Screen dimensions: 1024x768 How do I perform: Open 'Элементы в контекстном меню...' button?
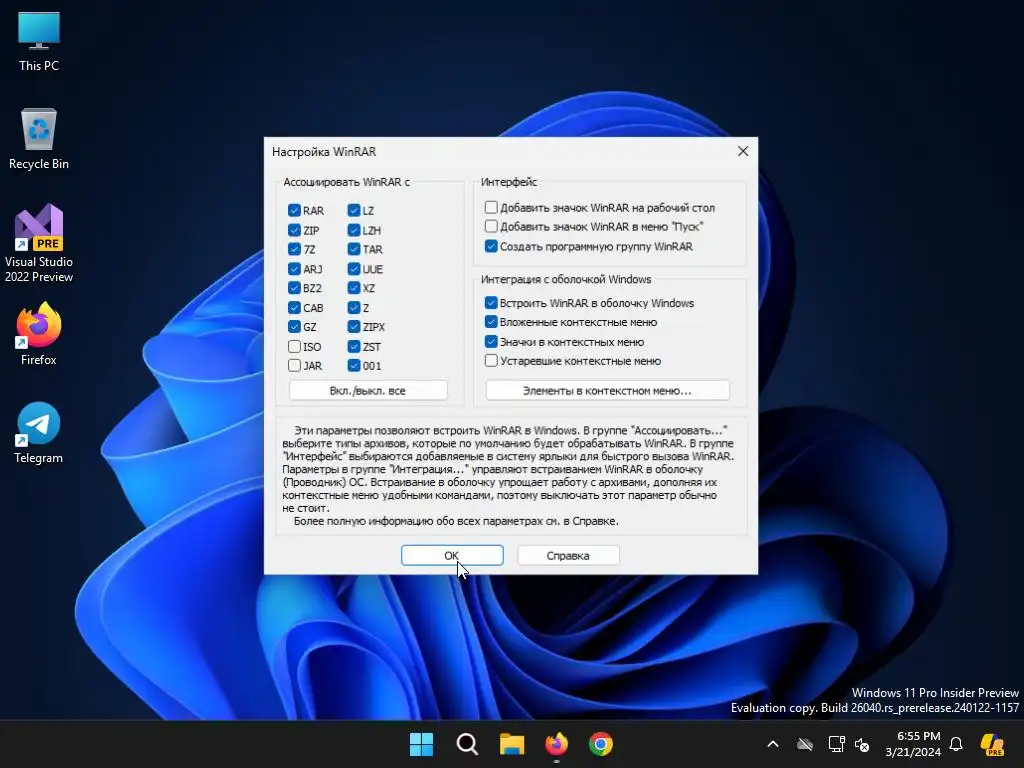coord(607,391)
